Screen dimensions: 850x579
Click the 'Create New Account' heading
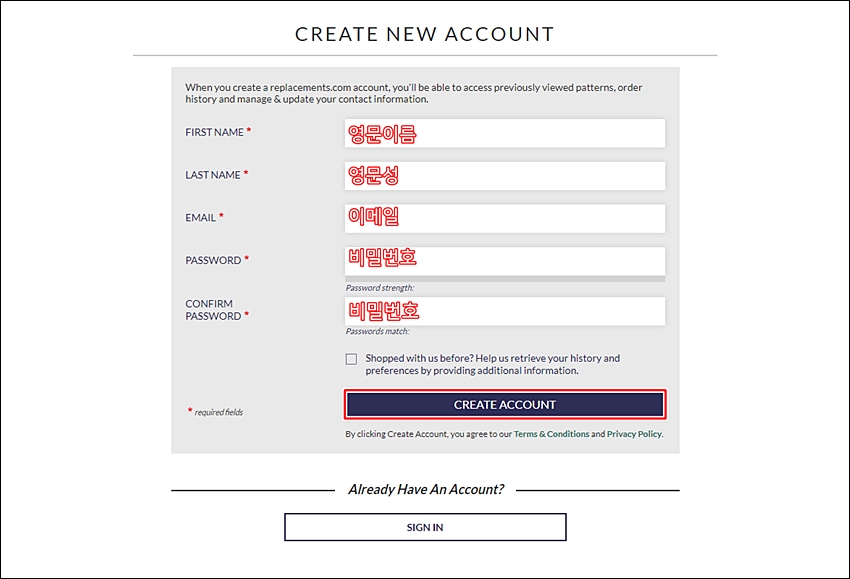coord(425,34)
